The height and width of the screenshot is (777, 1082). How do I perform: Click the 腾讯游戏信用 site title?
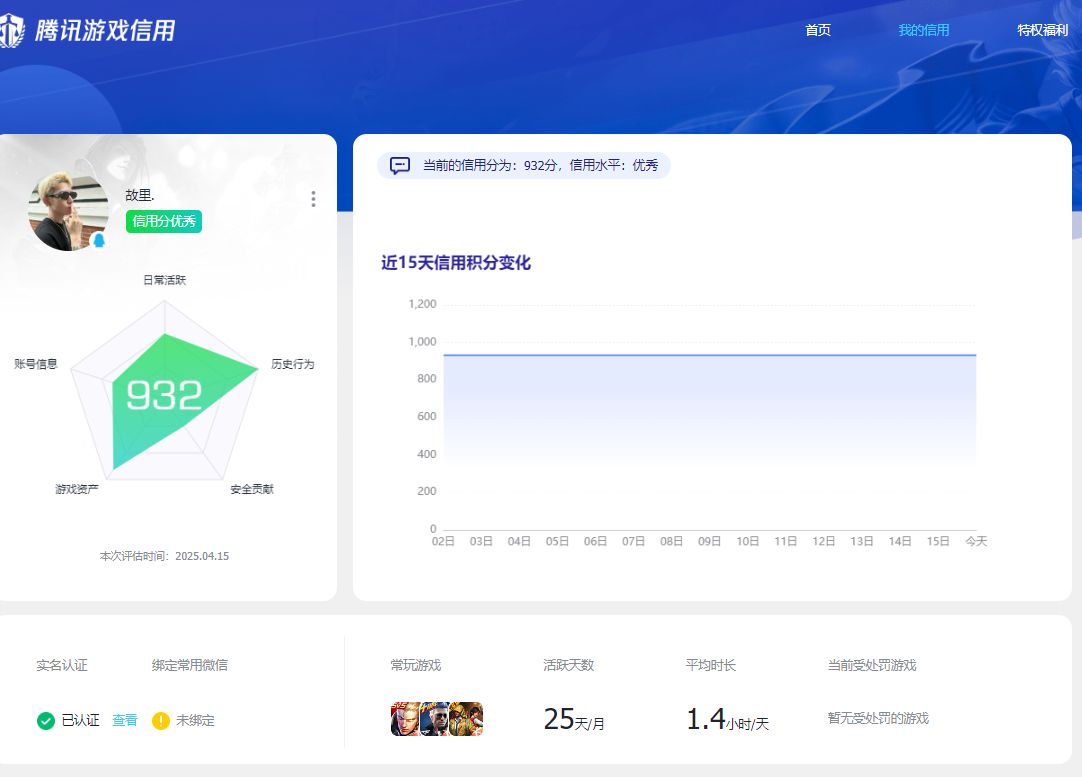[x=105, y=30]
